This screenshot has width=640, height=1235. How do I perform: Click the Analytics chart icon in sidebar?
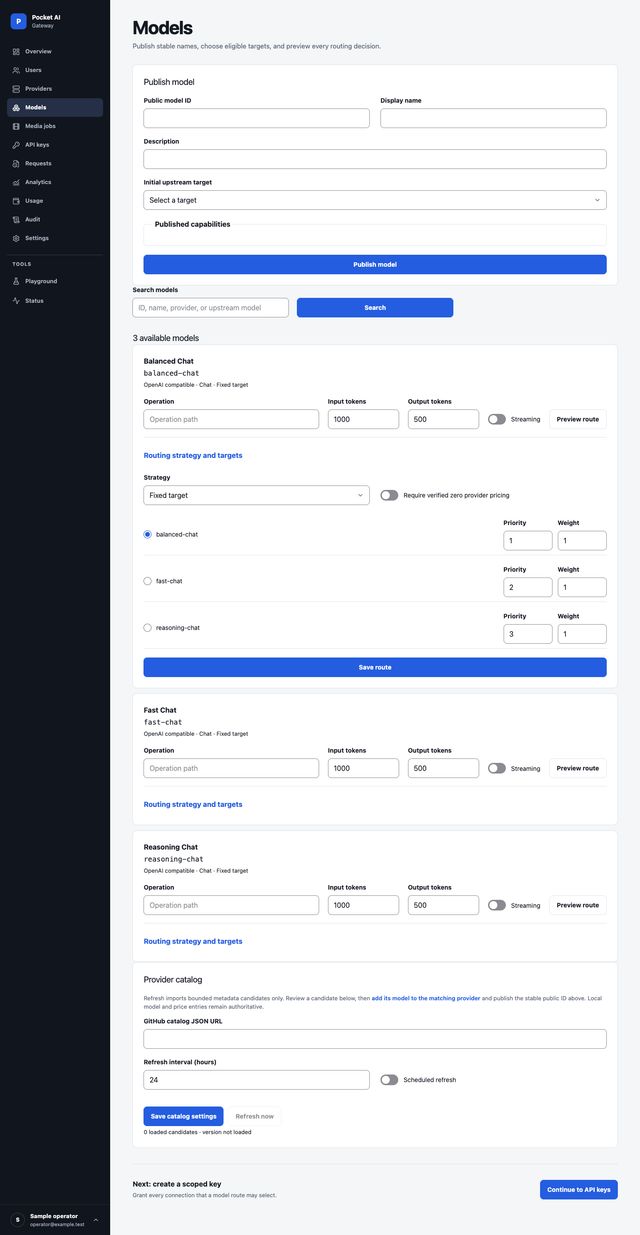pos(16,182)
